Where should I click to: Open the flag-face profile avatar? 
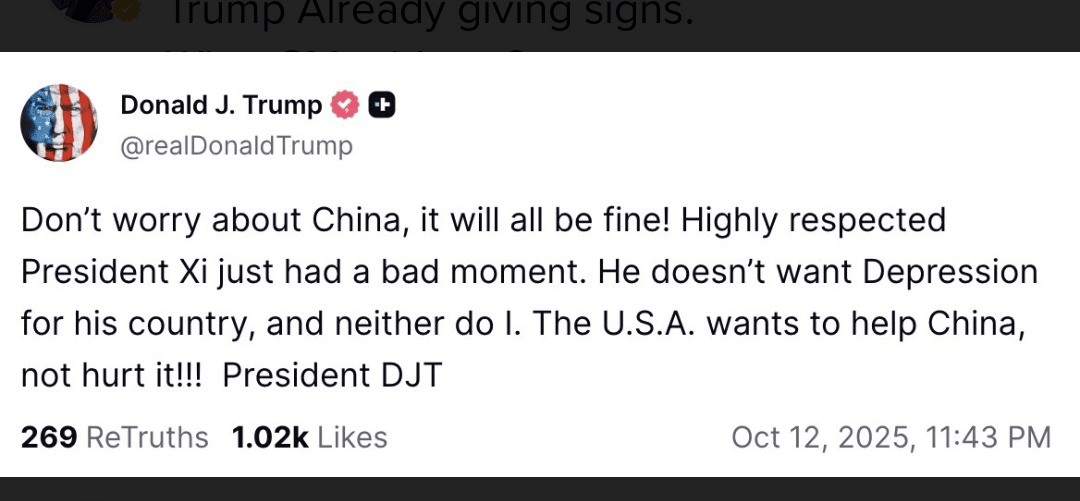59,123
